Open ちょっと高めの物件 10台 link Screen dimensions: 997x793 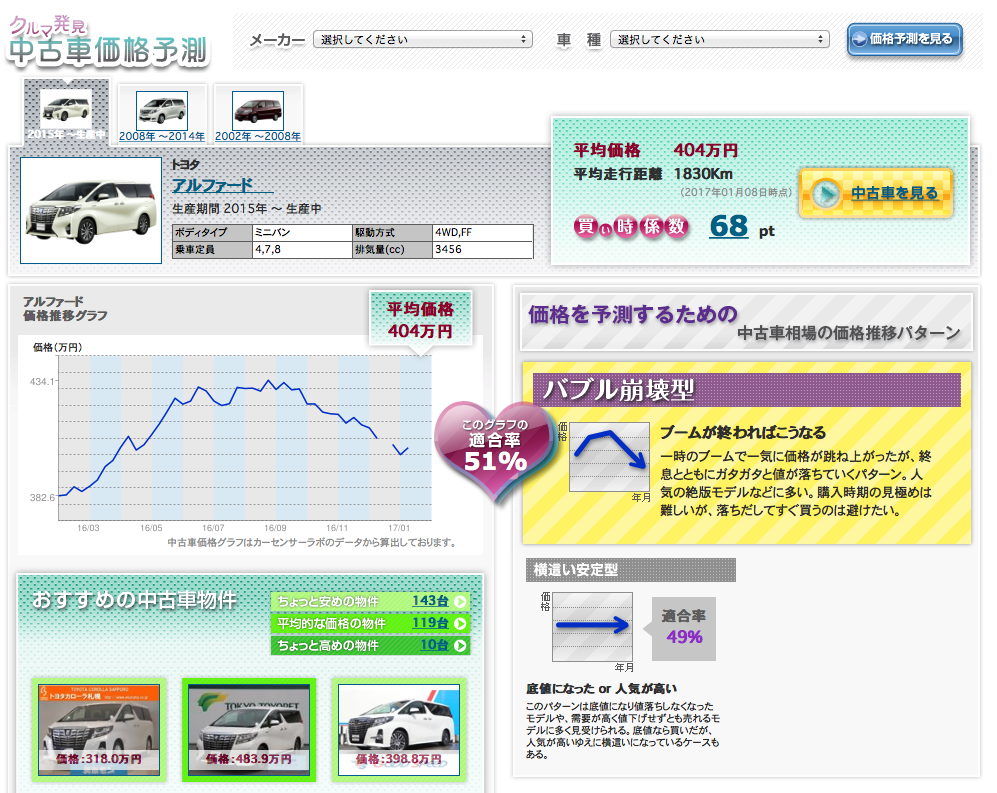(370, 645)
